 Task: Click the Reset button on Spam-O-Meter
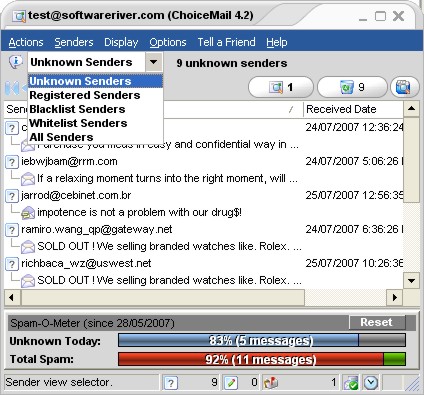377,322
